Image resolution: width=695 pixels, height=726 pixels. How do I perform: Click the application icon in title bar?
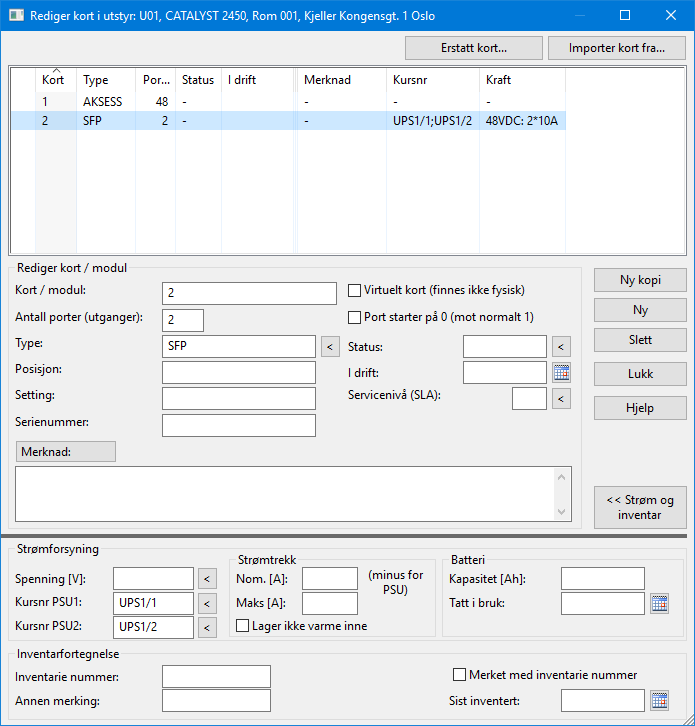(16, 16)
